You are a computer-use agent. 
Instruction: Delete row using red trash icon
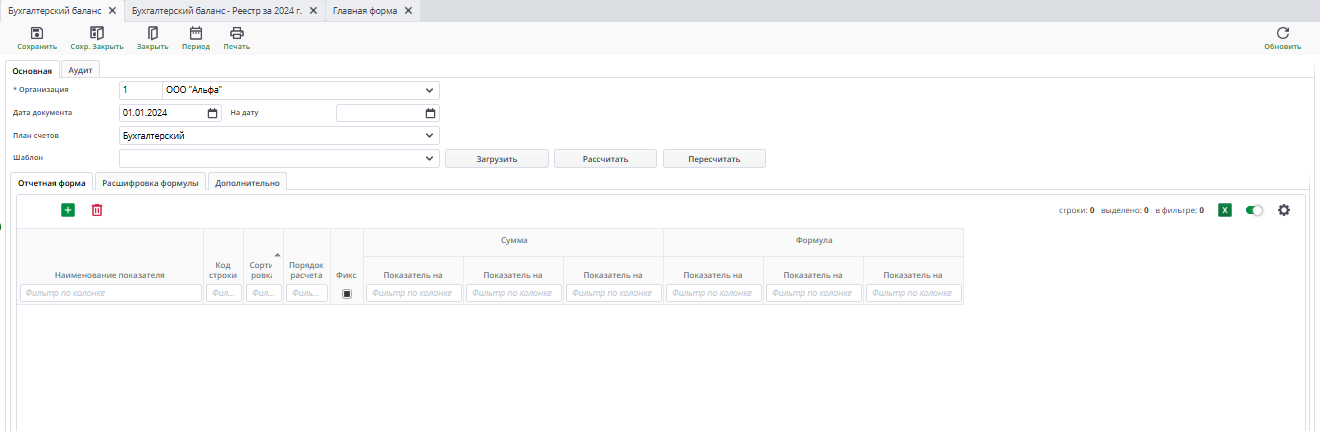pyautogui.click(x=97, y=210)
